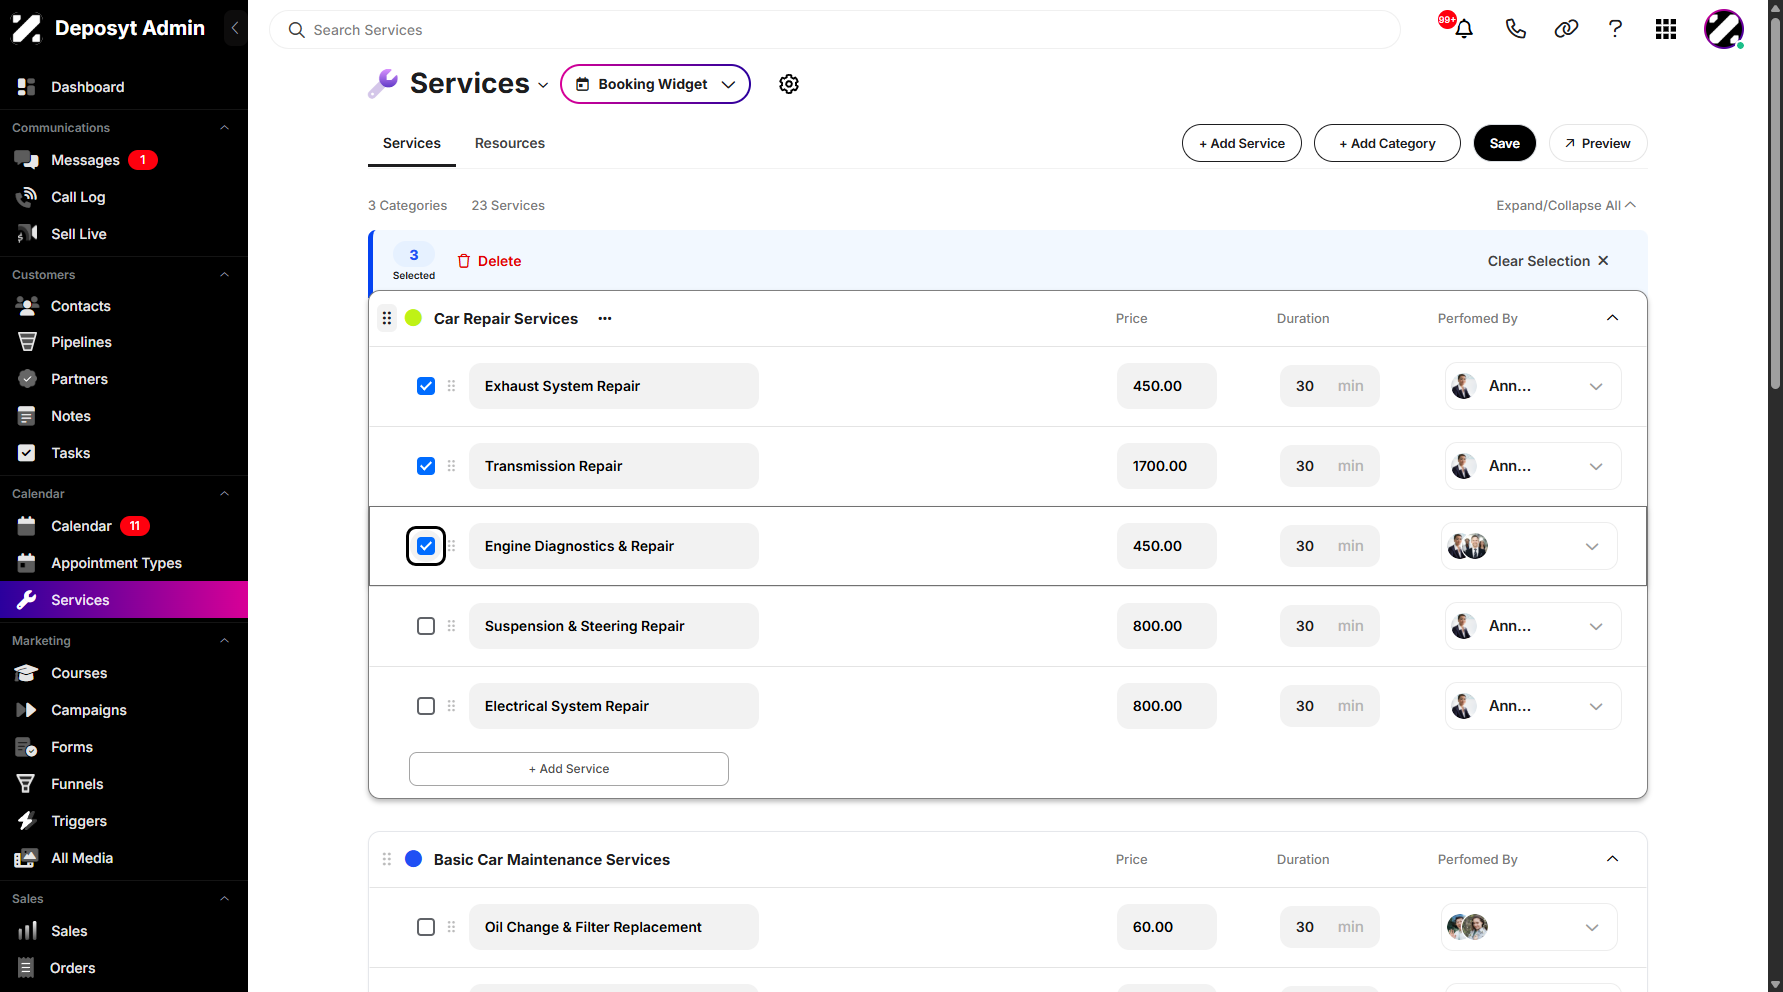Uncheck Engine Diagnostics & Repair checkbox

[426, 546]
